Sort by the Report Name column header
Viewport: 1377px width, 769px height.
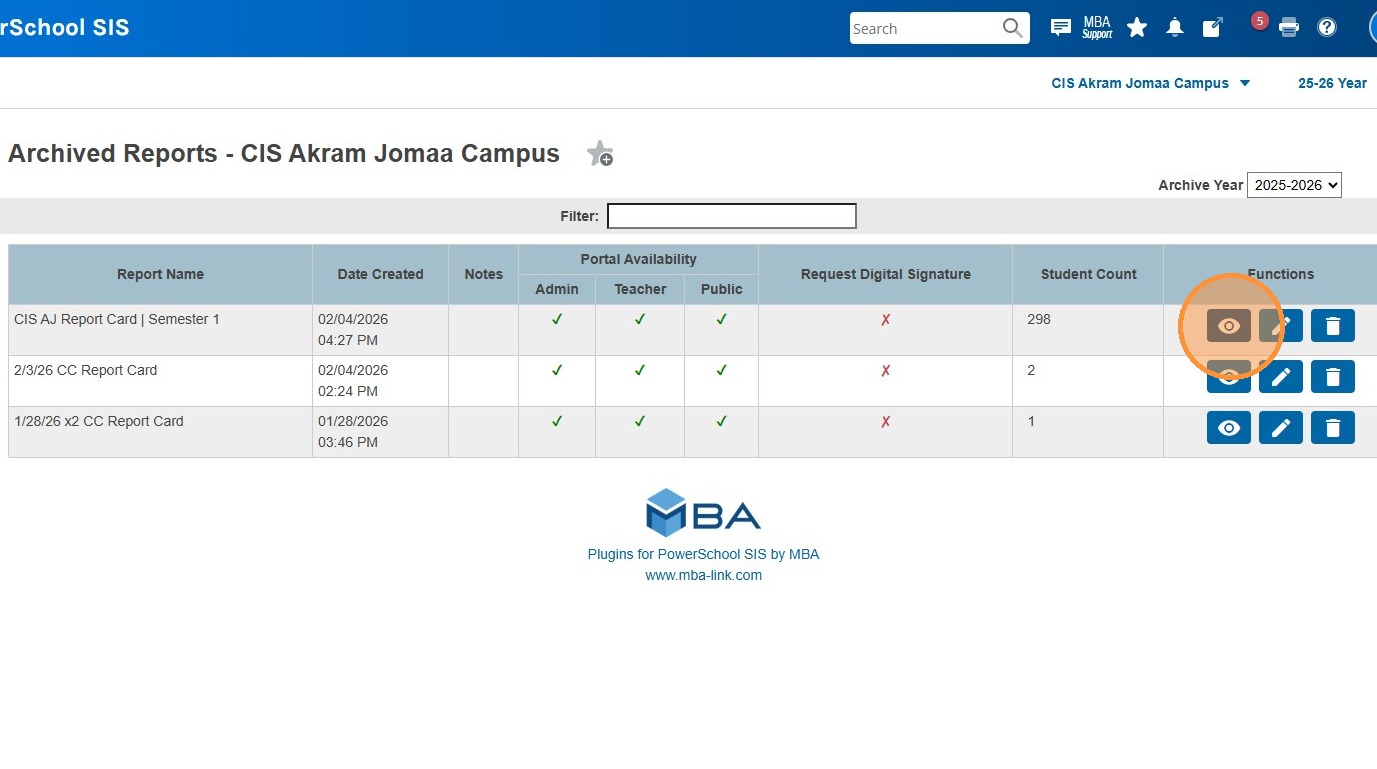tap(160, 274)
